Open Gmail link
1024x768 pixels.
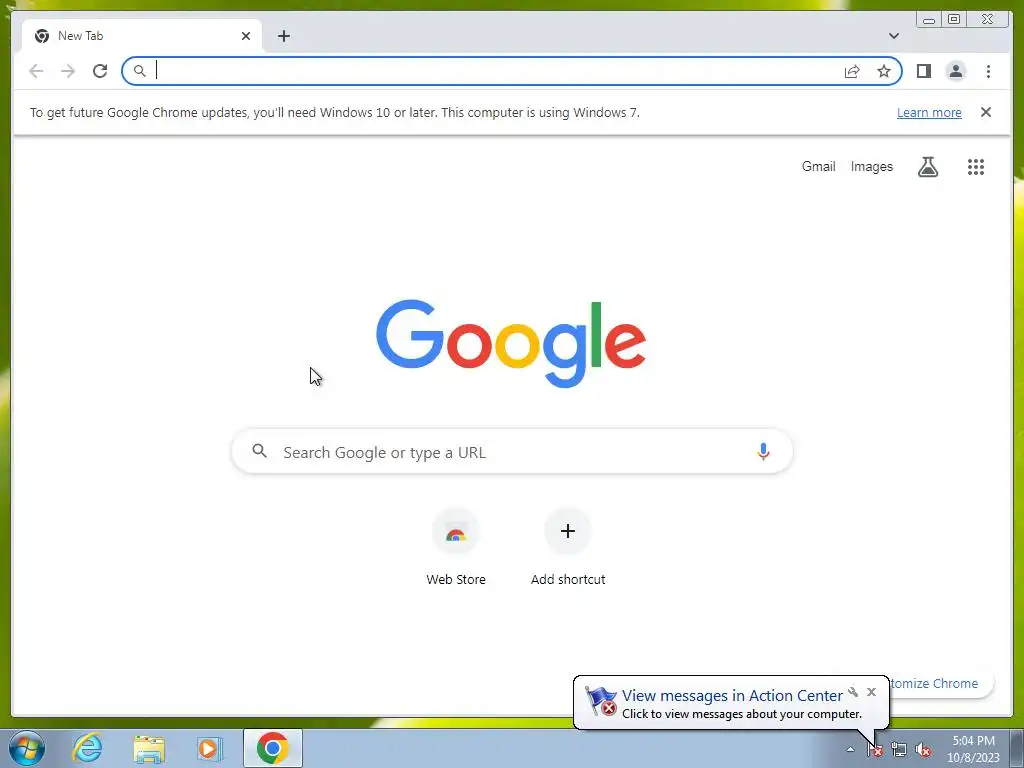(x=818, y=167)
